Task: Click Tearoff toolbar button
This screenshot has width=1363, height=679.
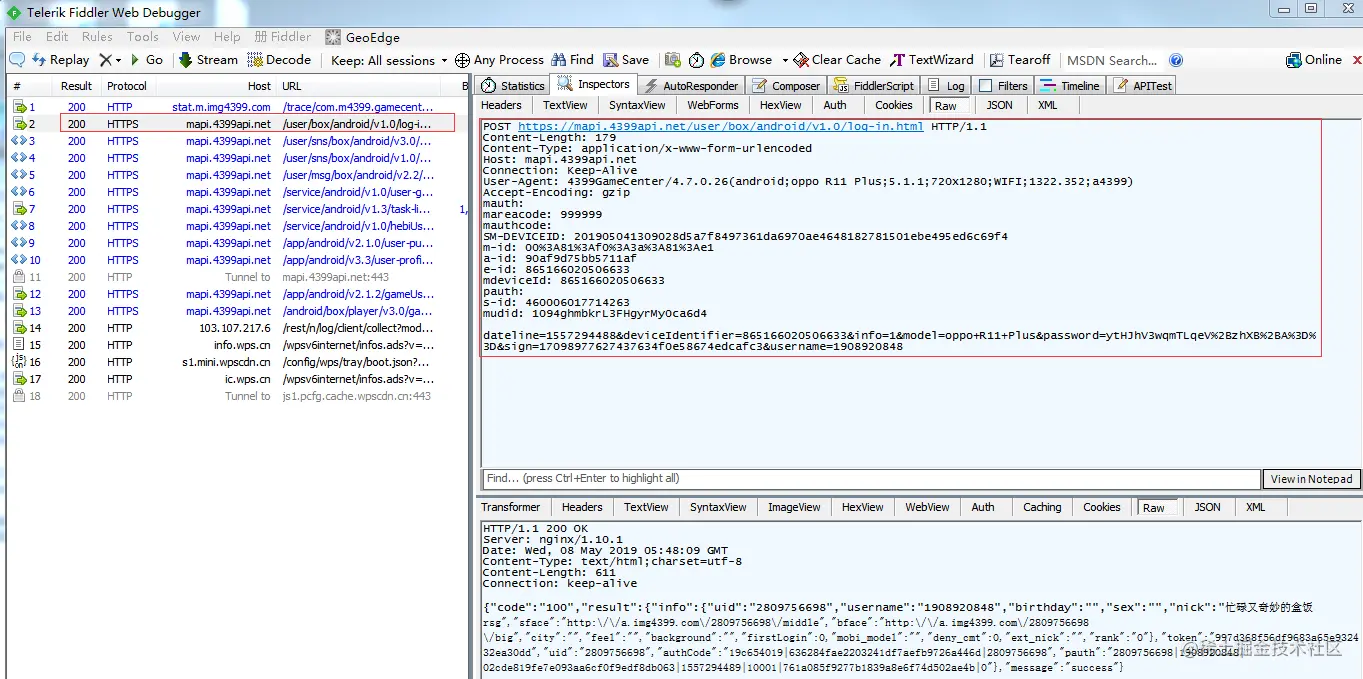Action: pos(1020,60)
